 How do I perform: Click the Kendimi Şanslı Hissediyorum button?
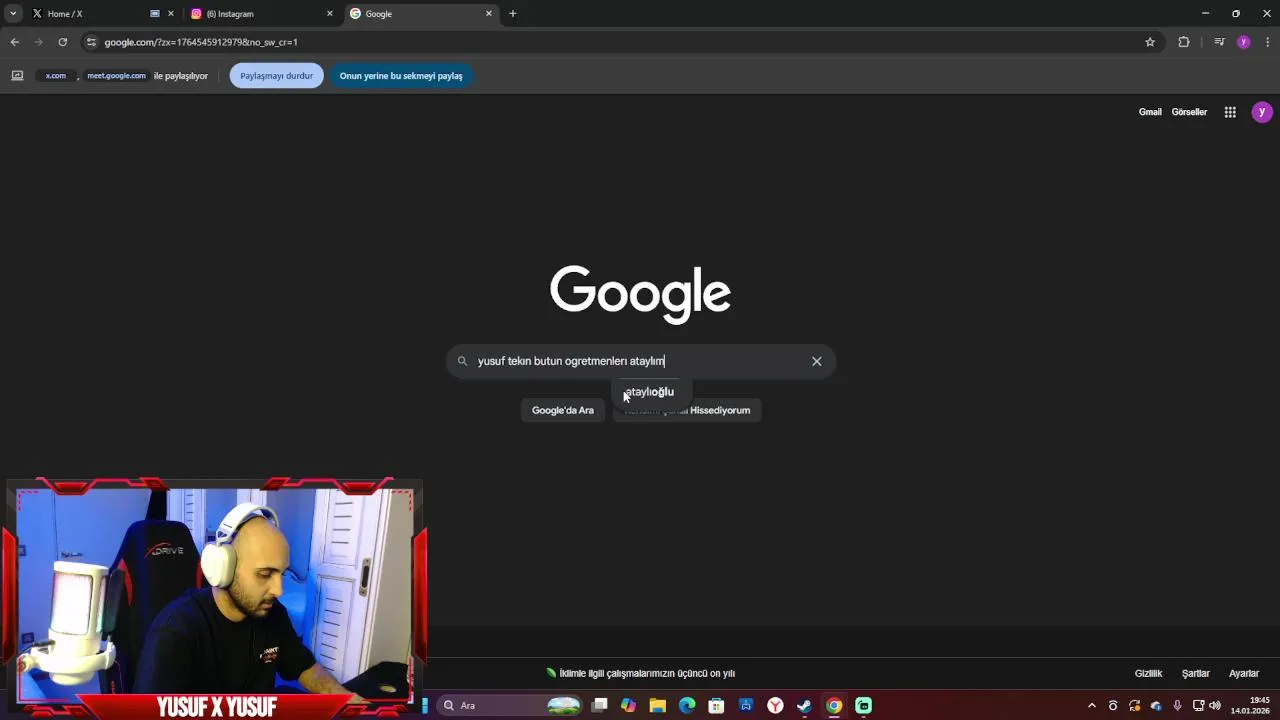tap(687, 410)
